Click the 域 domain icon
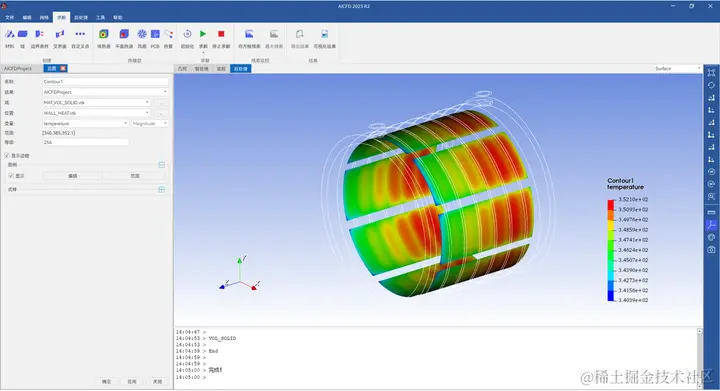The width and height of the screenshot is (720, 391). (x=22, y=34)
